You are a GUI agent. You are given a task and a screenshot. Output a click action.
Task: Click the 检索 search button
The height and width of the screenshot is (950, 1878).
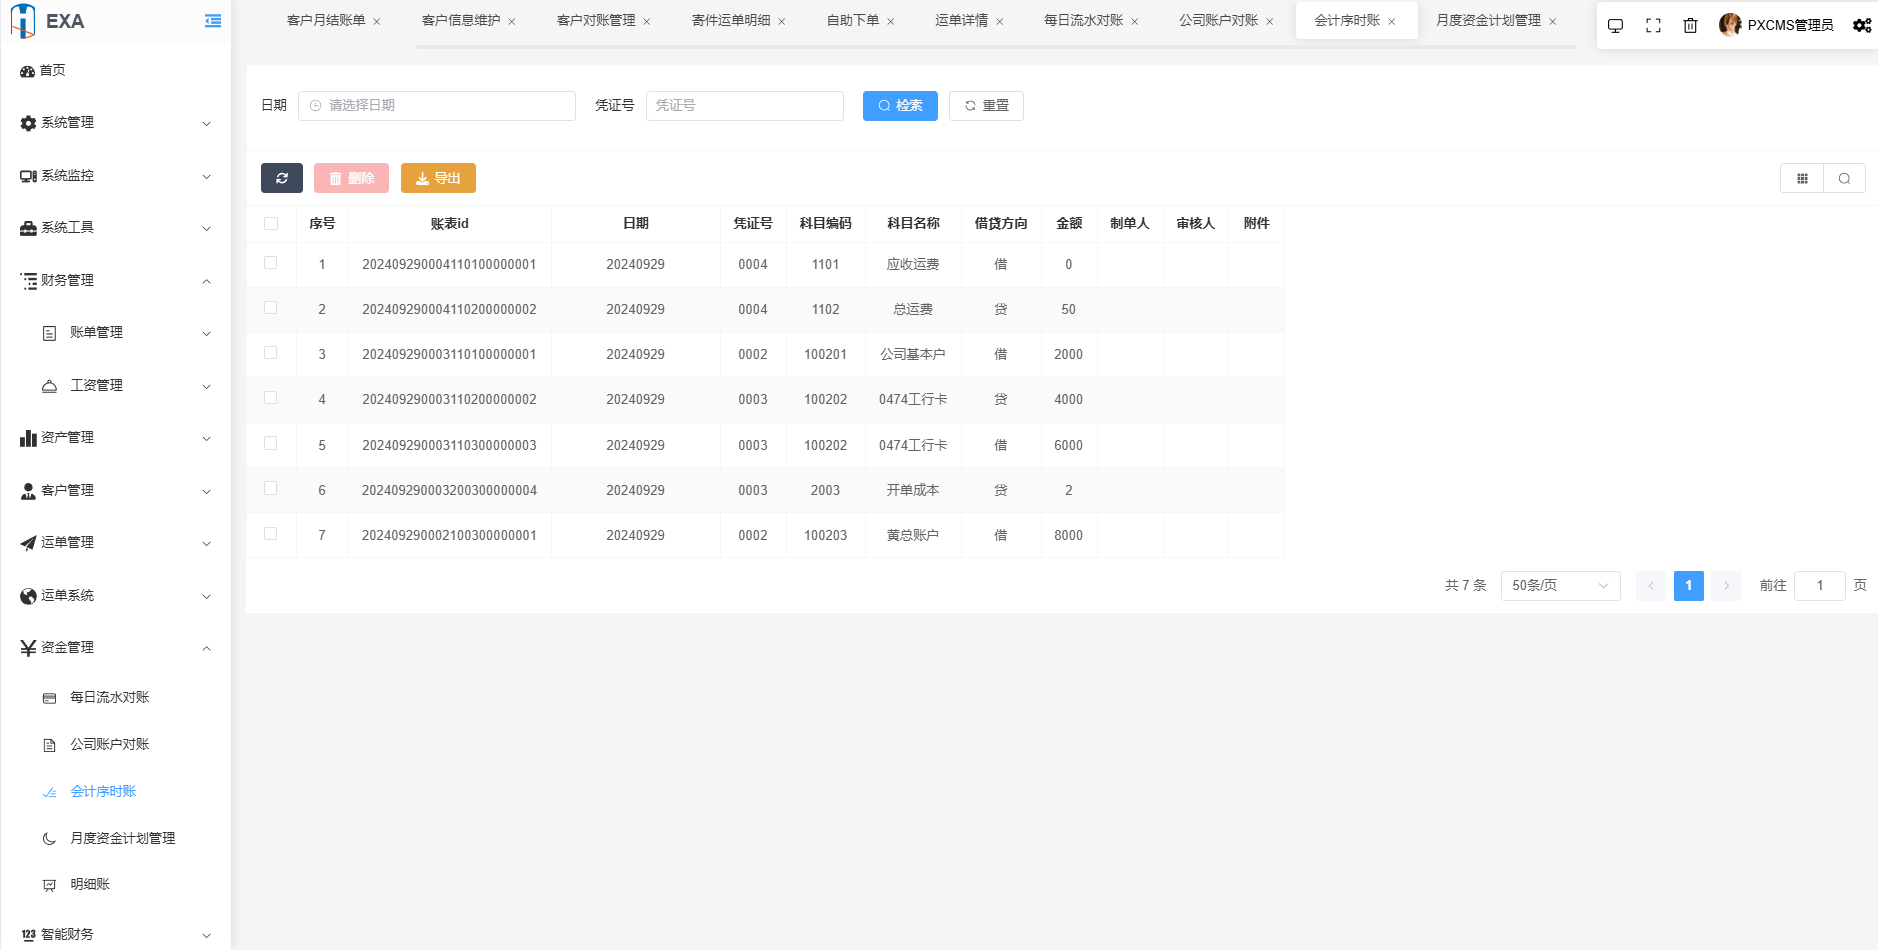pyautogui.click(x=900, y=106)
